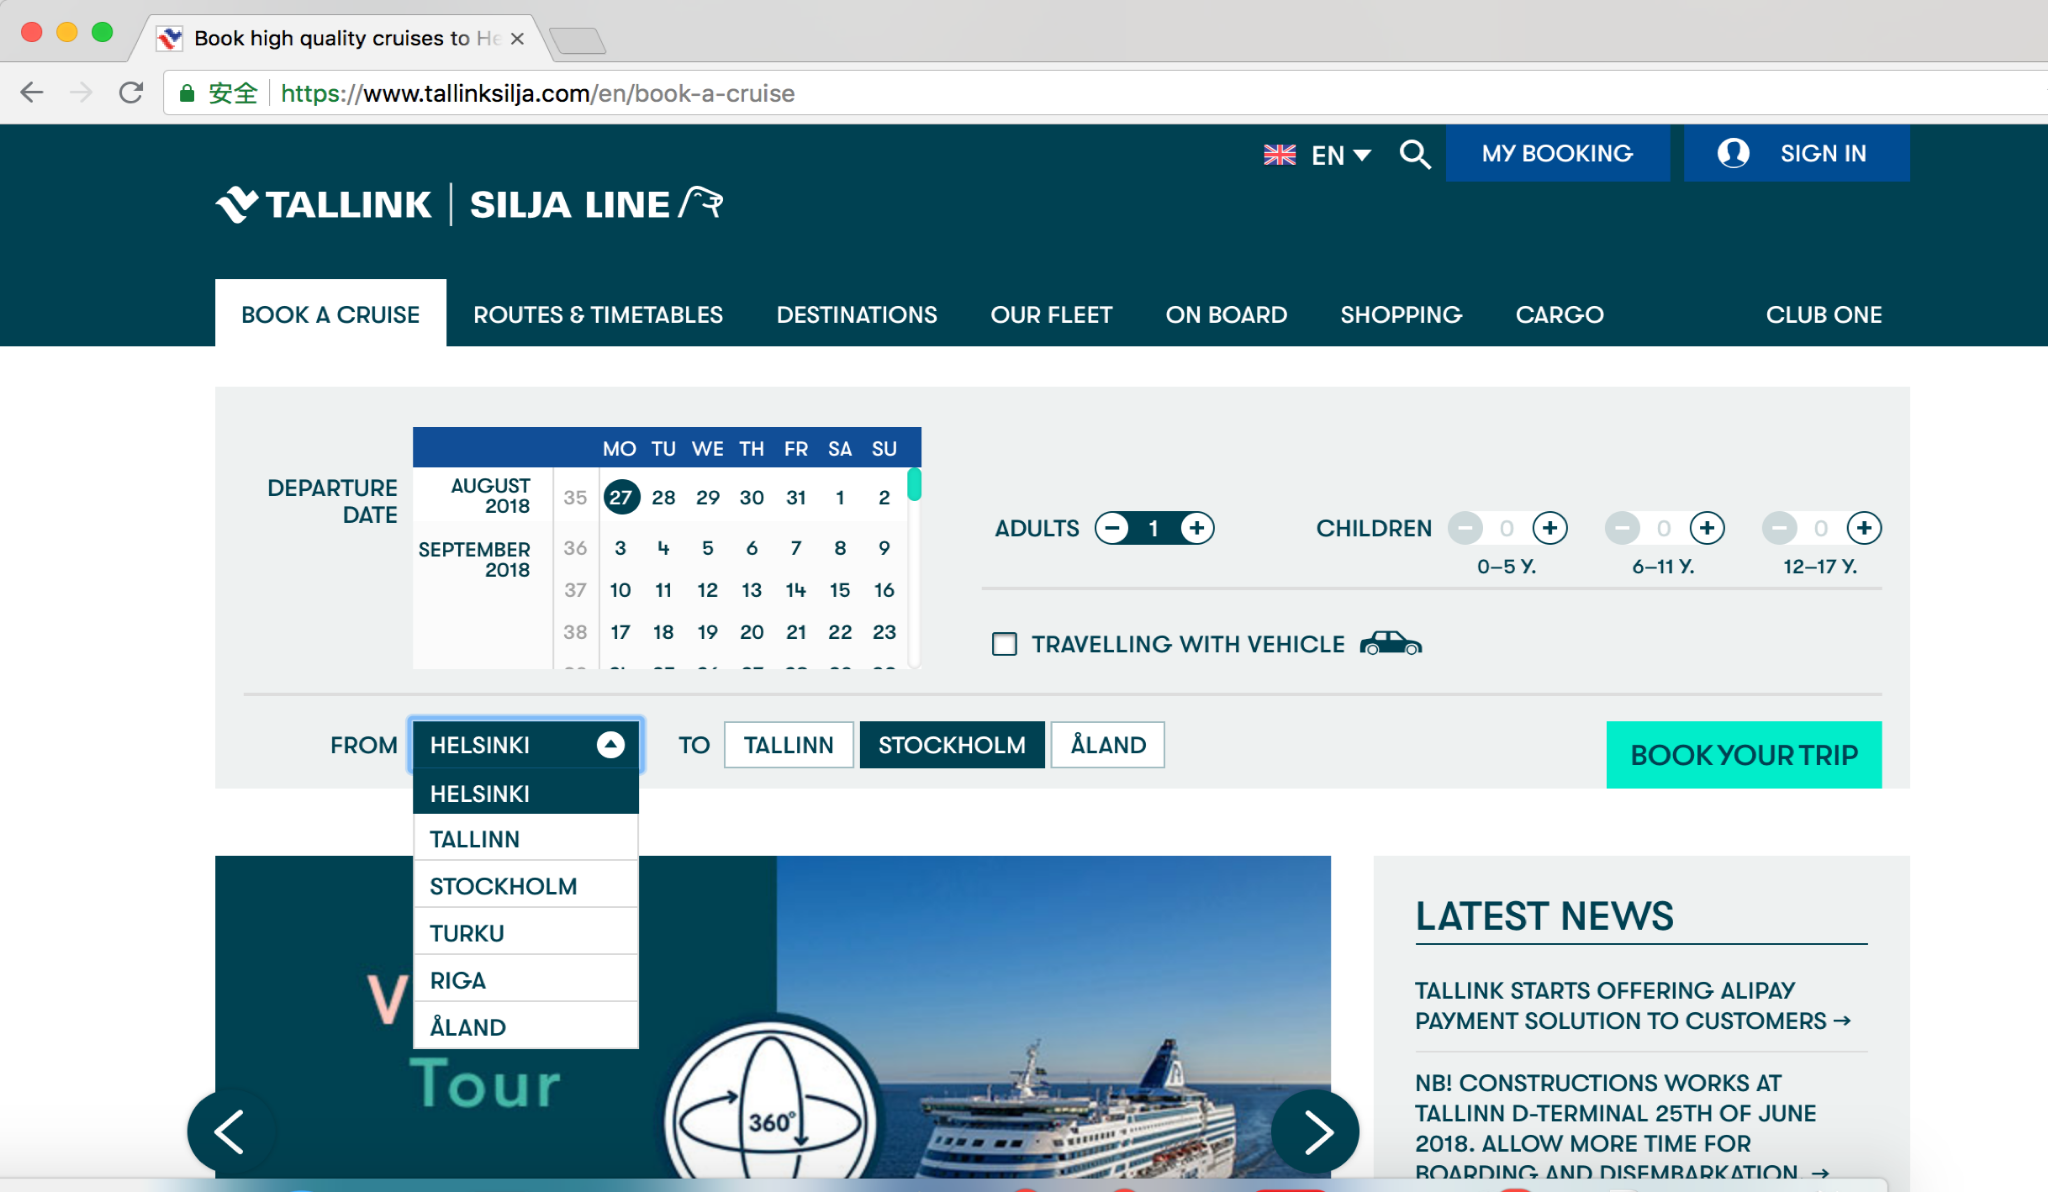Show previous carousel slide

tap(230, 1131)
